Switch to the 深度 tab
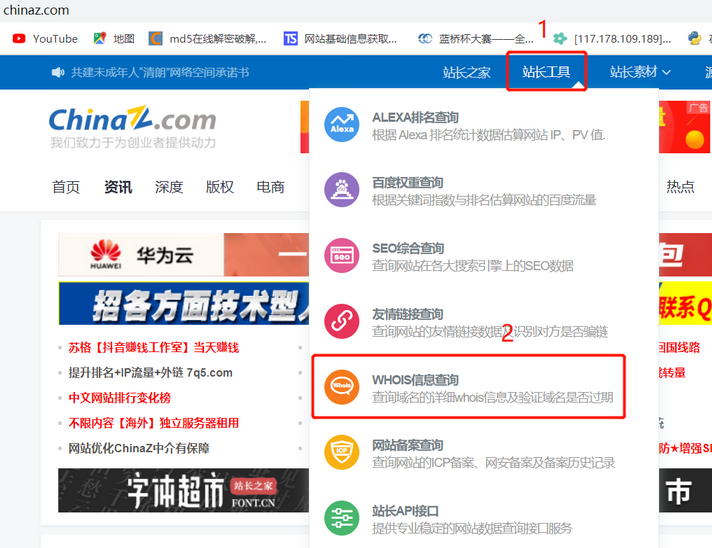Image resolution: width=712 pixels, height=548 pixels. pos(169,187)
